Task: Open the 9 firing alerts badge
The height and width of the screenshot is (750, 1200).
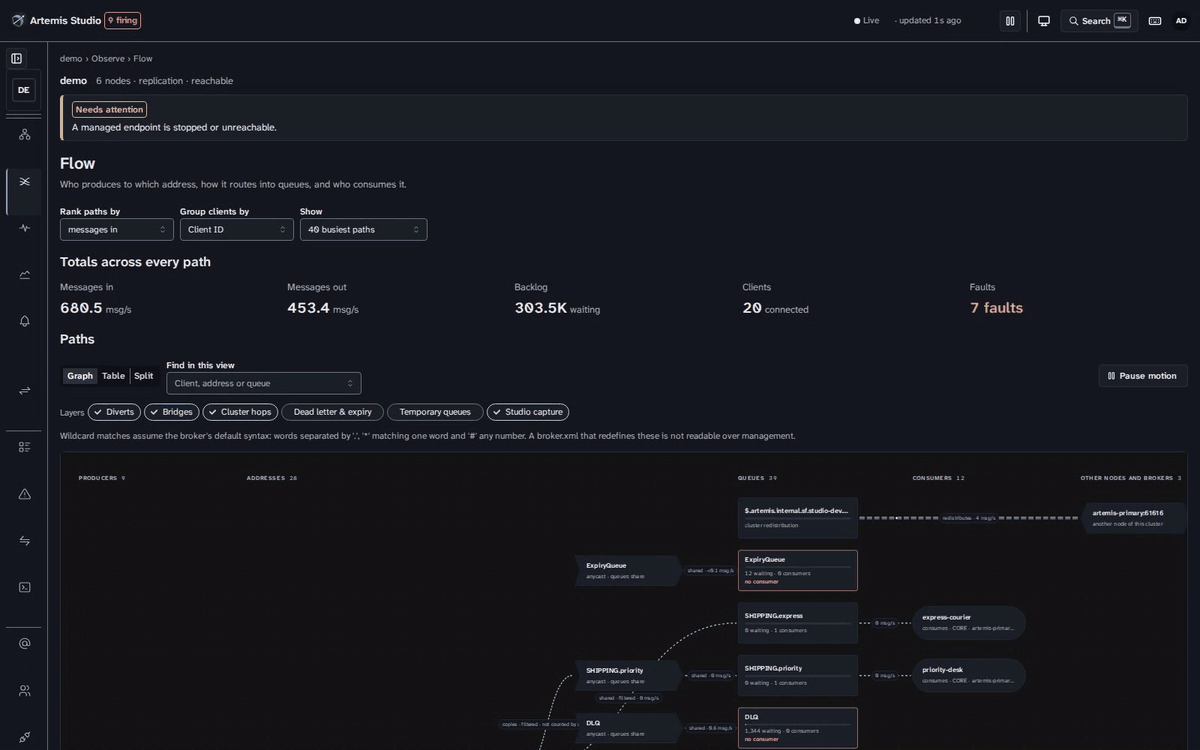Action: [x=123, y=20]
